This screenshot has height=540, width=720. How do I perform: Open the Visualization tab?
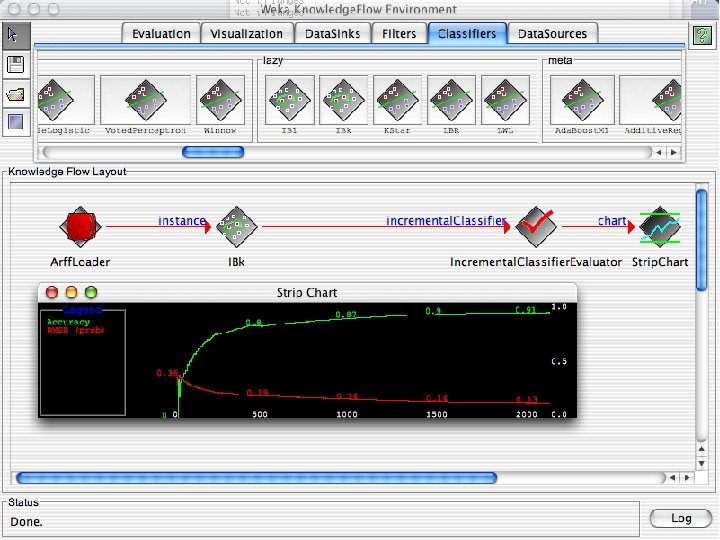pyautogui.click(x=247, y=34)
